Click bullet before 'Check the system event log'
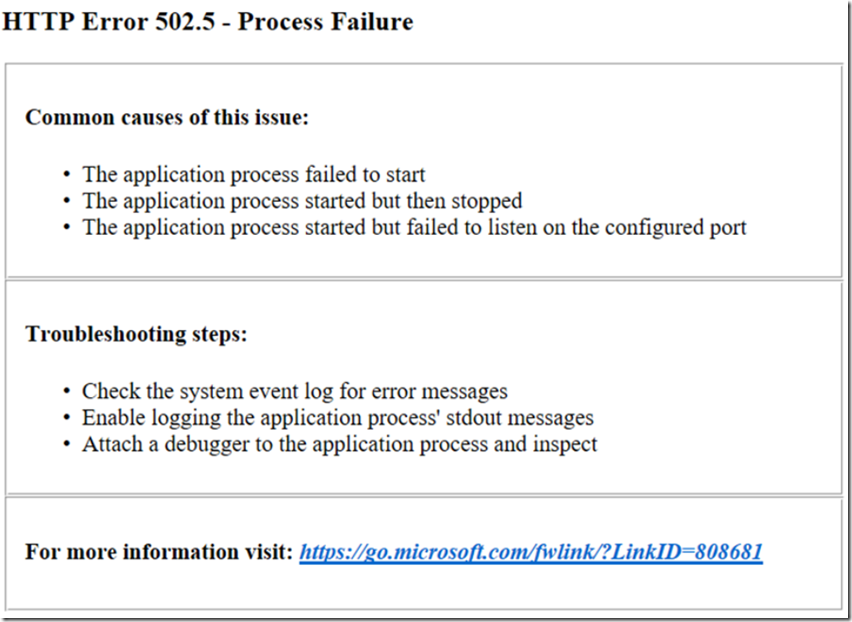852x622 pixels. 67,391
